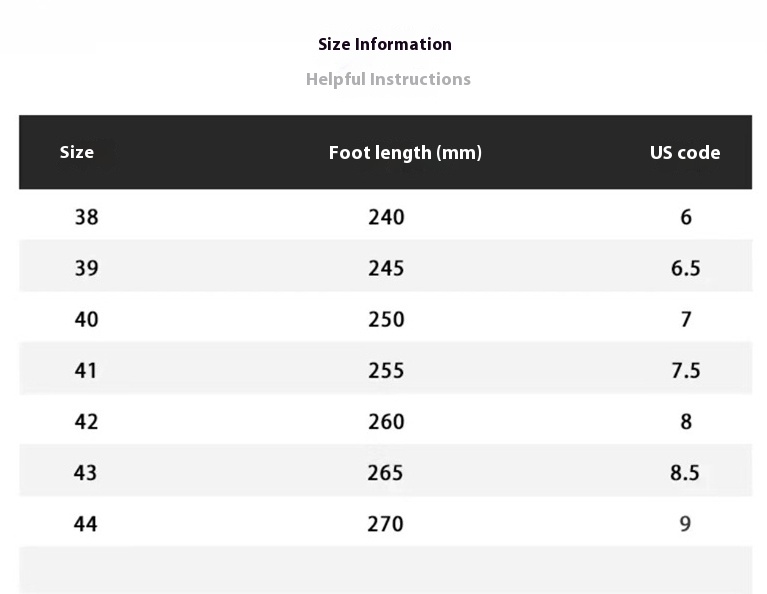Screen dimensions: 767x594
Task: Click size 43 cell
Action: [86, 473]
